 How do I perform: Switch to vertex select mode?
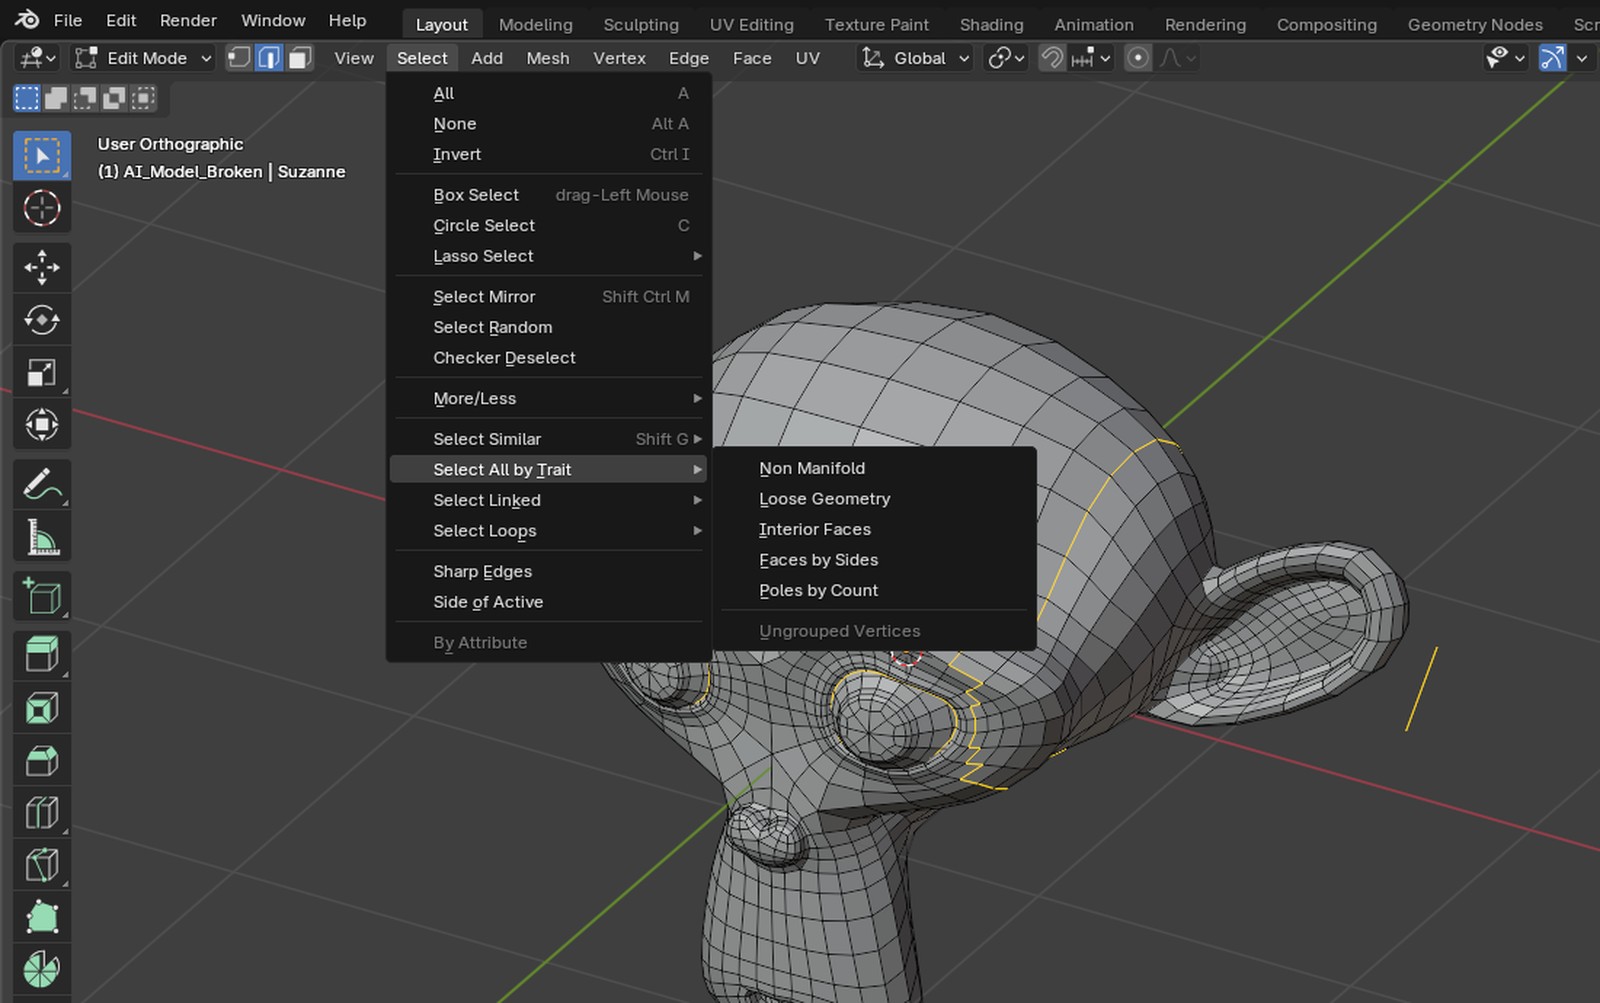click(x=239, y=58)
